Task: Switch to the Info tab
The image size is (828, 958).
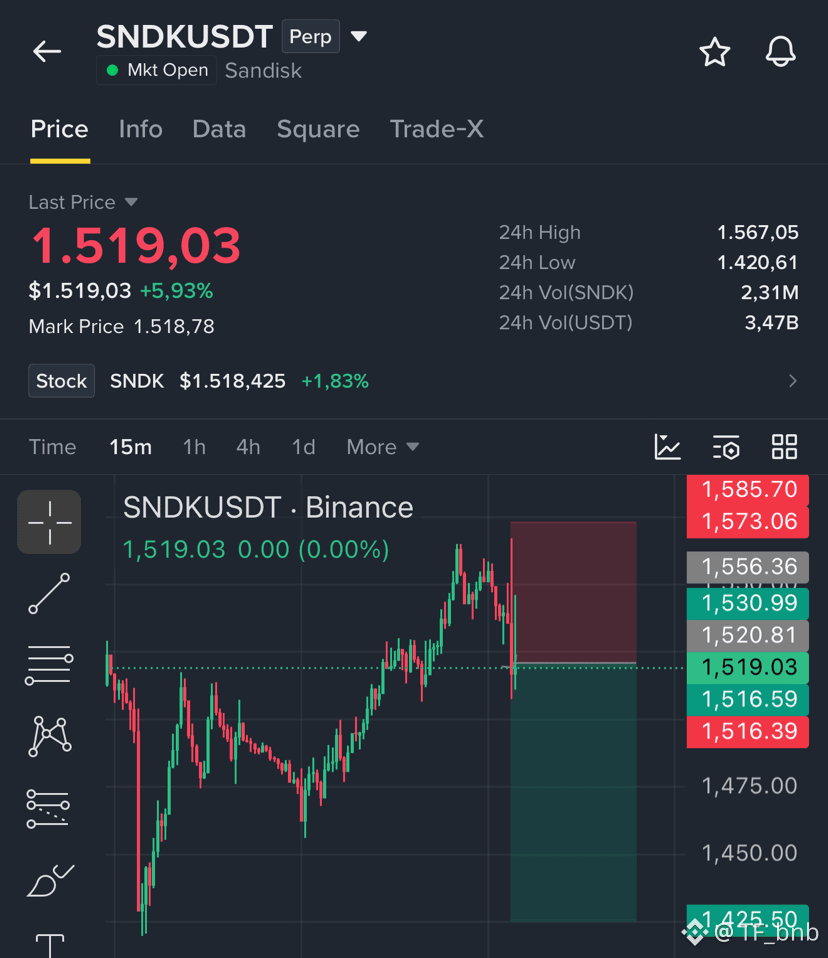Action: (141, 130)
